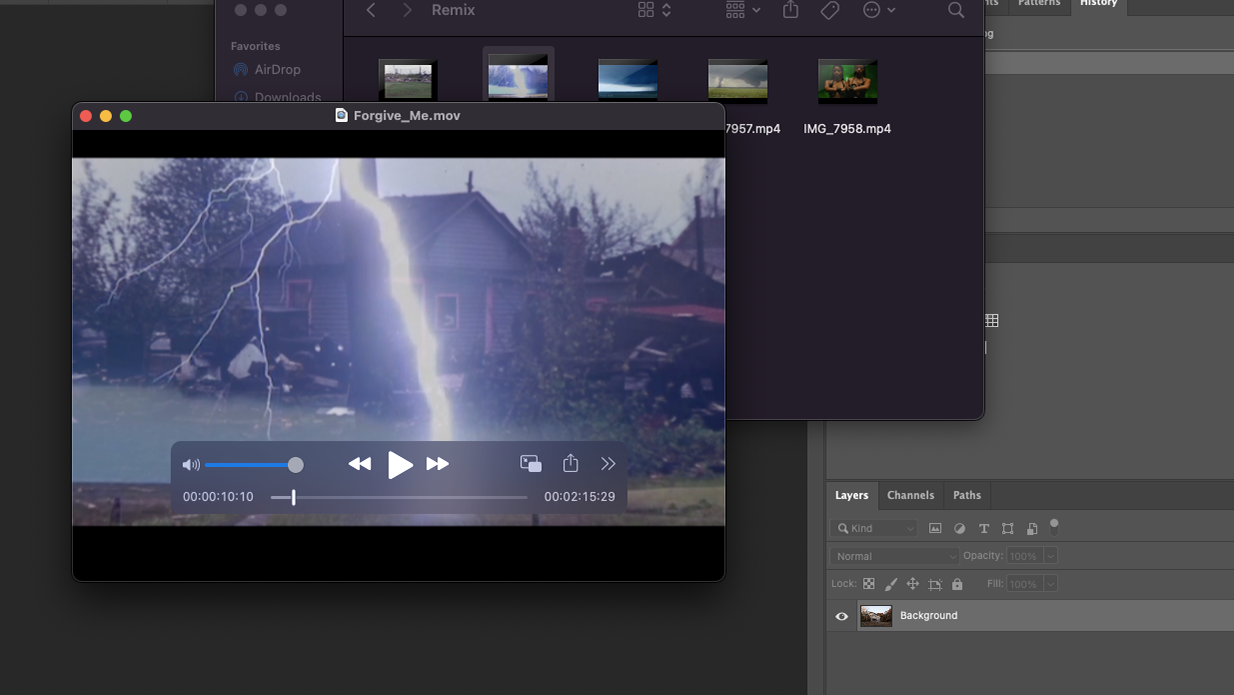Image resolution: width=1234 pixels, height=695 pixels.
Task: Select the green tornado field video thumbnail
Action: [738, 80]
